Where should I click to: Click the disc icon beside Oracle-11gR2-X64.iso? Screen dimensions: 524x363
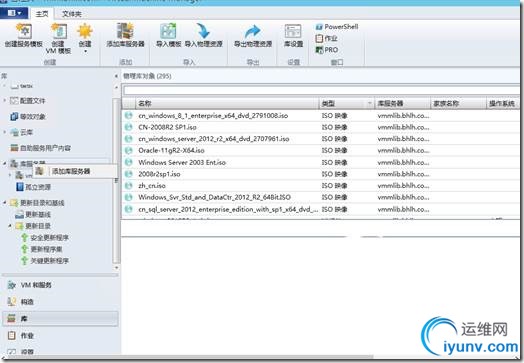(128, 150)
